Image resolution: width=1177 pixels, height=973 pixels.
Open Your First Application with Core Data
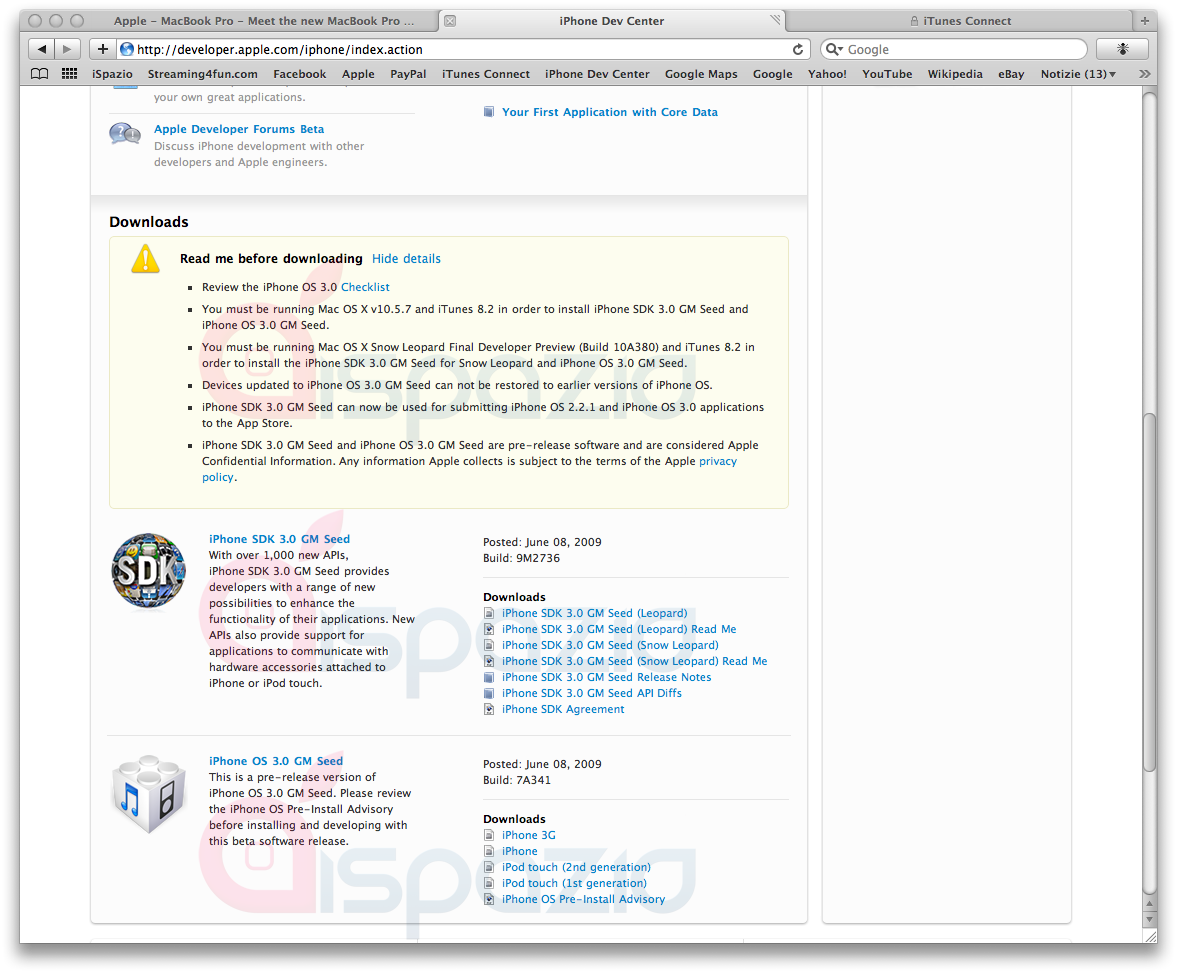coord(610,112)
